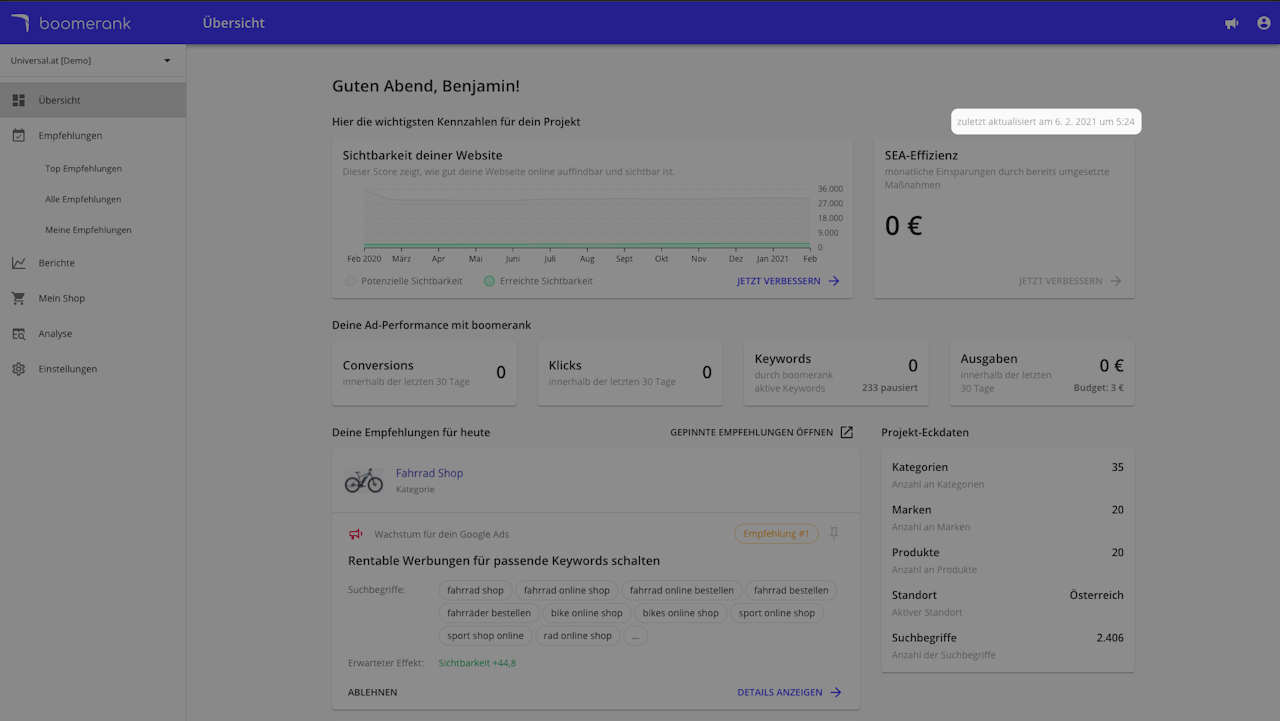Click the Conversions metric card
Viewport: 1280px width, 721px height.
(x=424, y=373)
